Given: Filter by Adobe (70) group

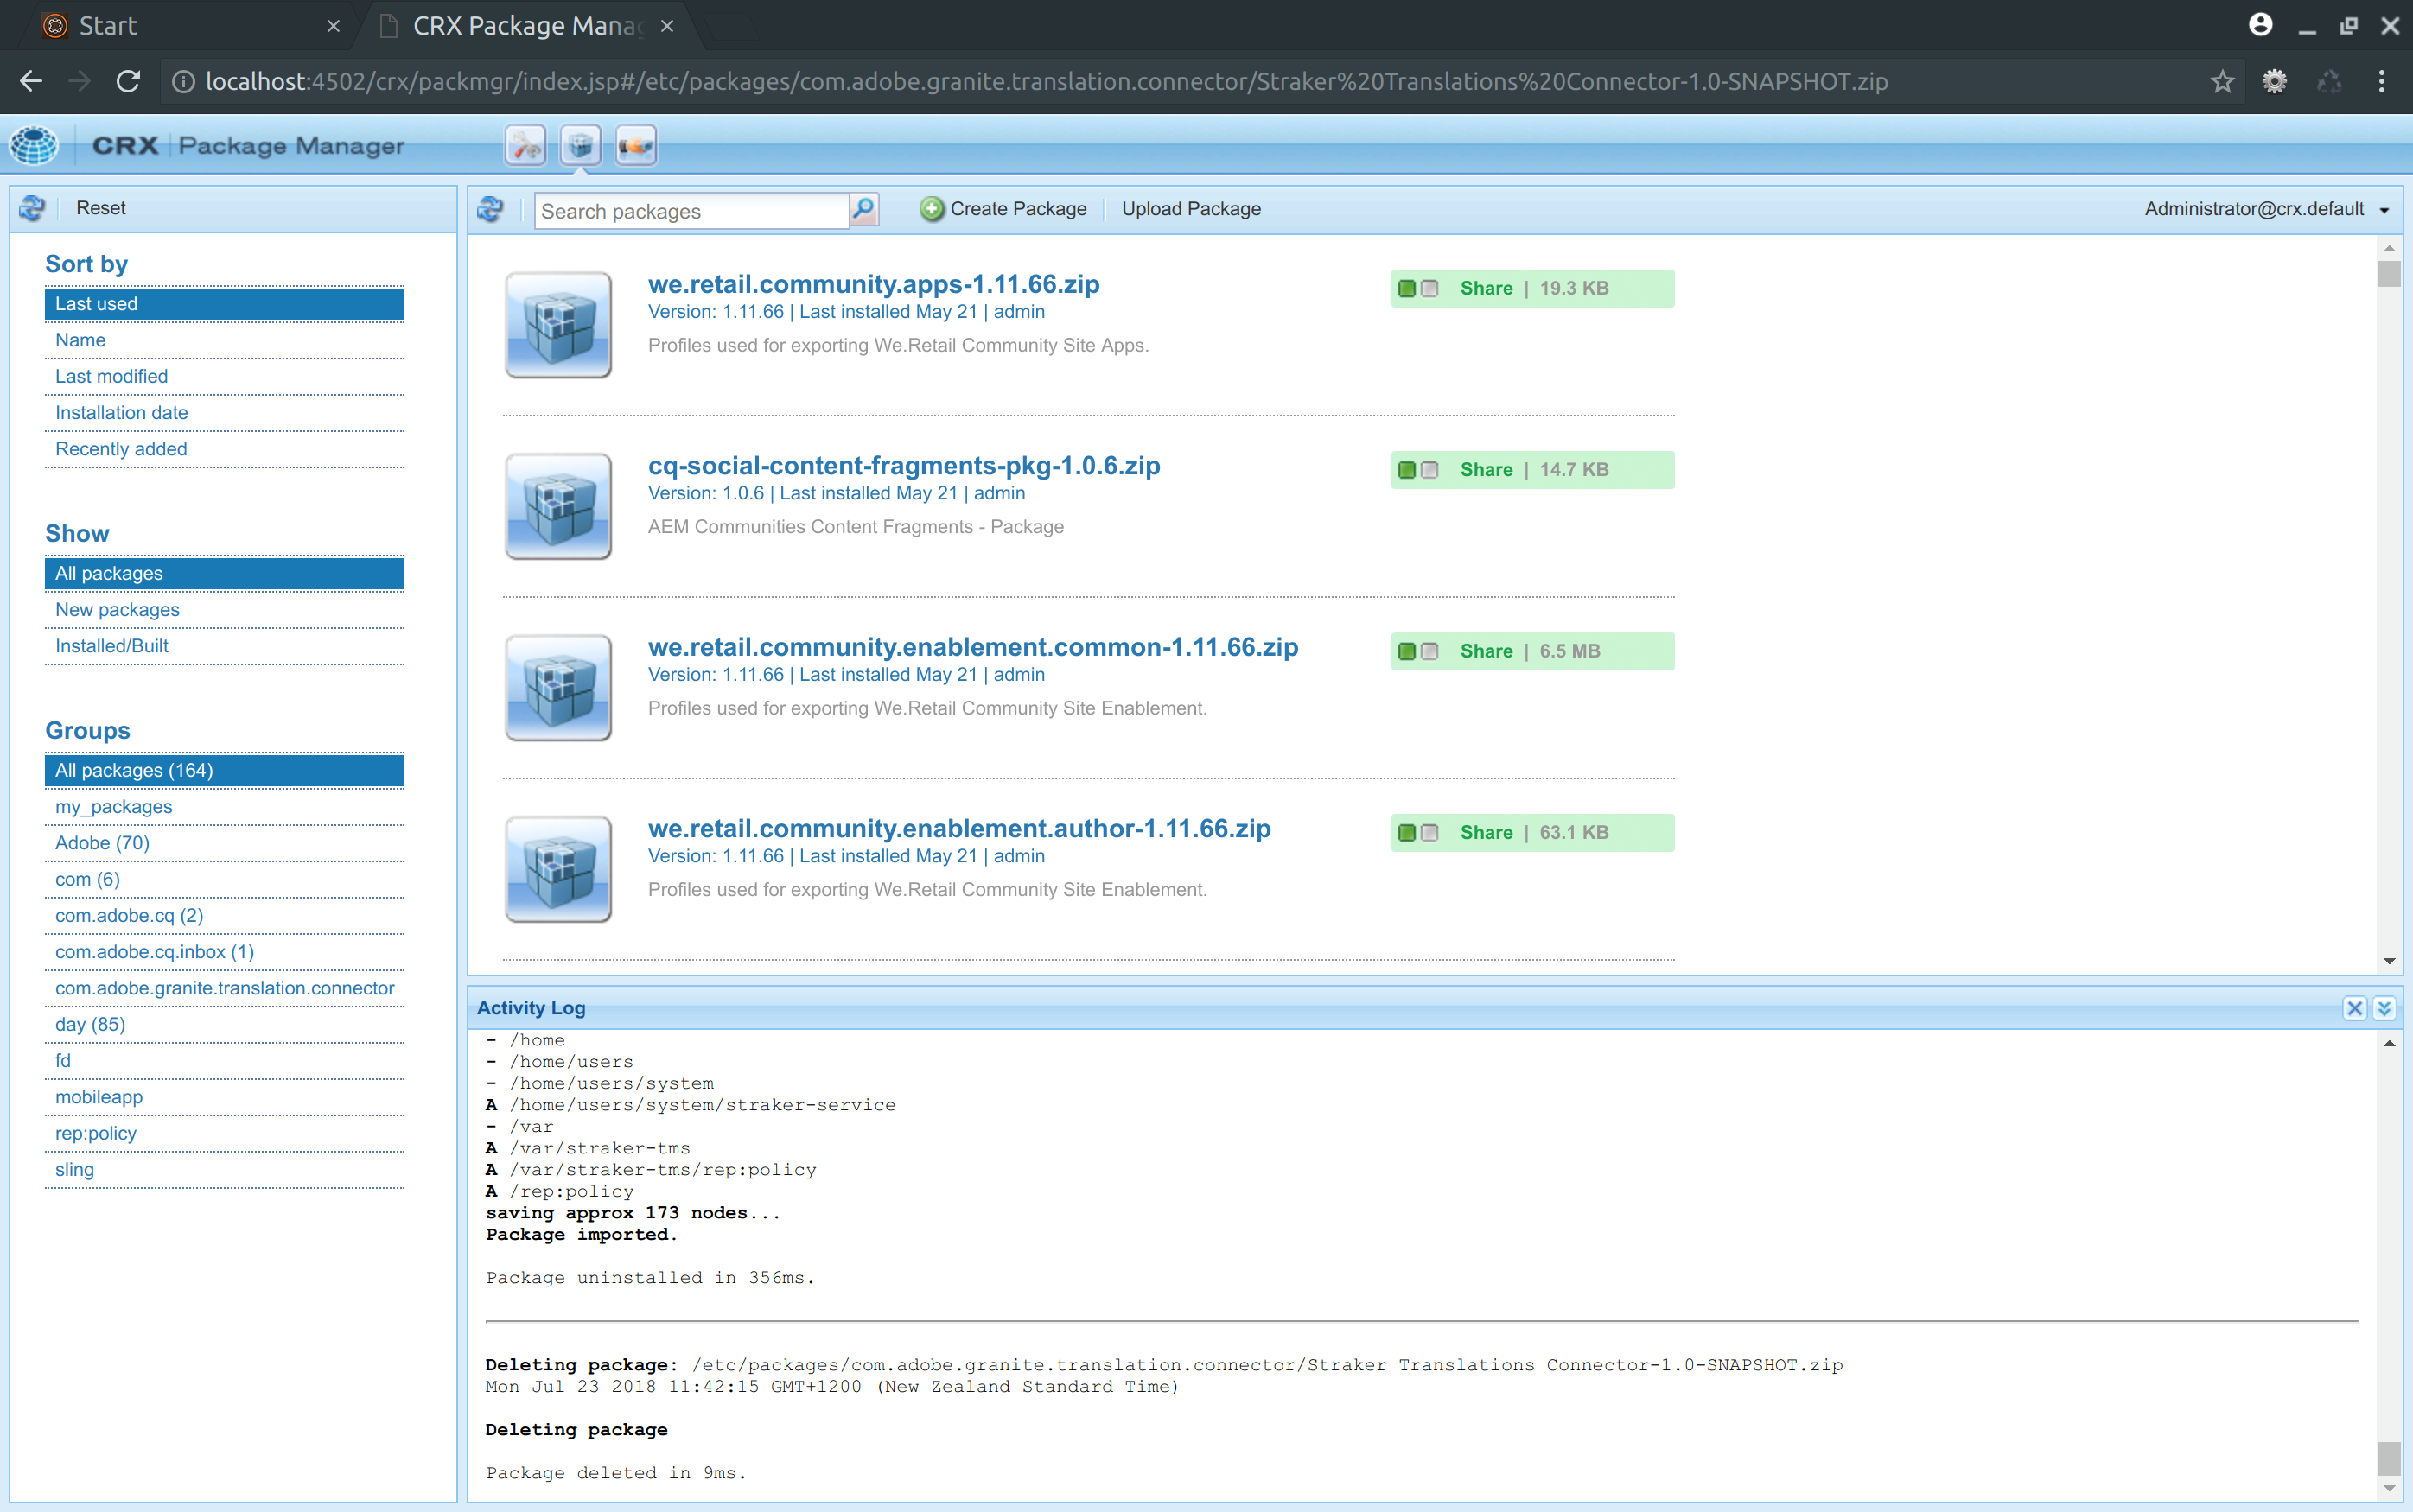Looking at the screenshot, I should 225,843.
